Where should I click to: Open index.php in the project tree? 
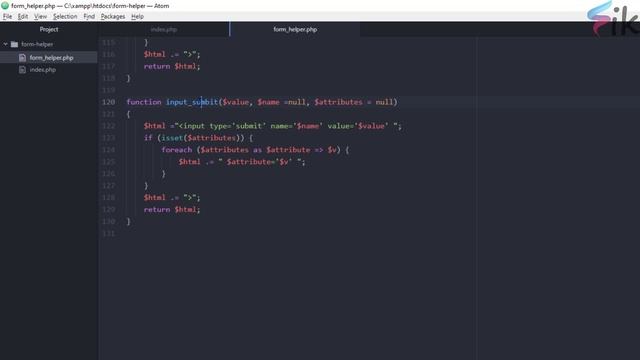42,70
